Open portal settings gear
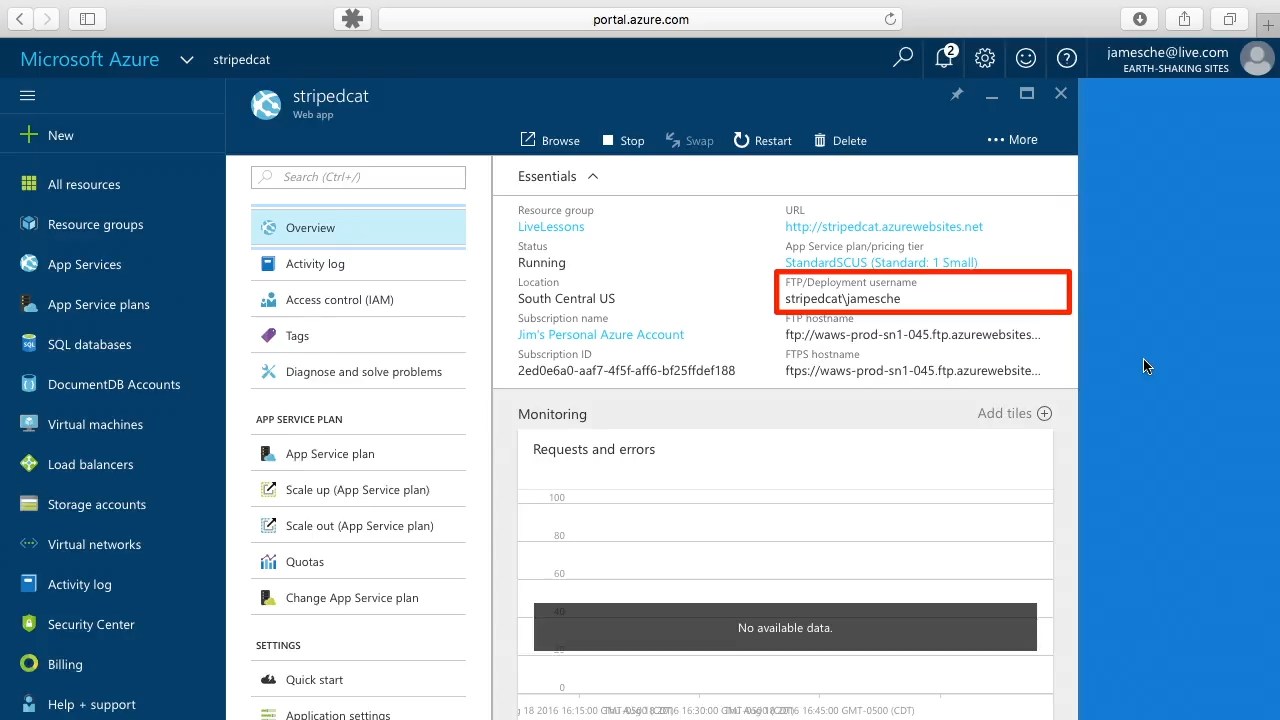This screenshot has width=1280, height=720. 985,58
